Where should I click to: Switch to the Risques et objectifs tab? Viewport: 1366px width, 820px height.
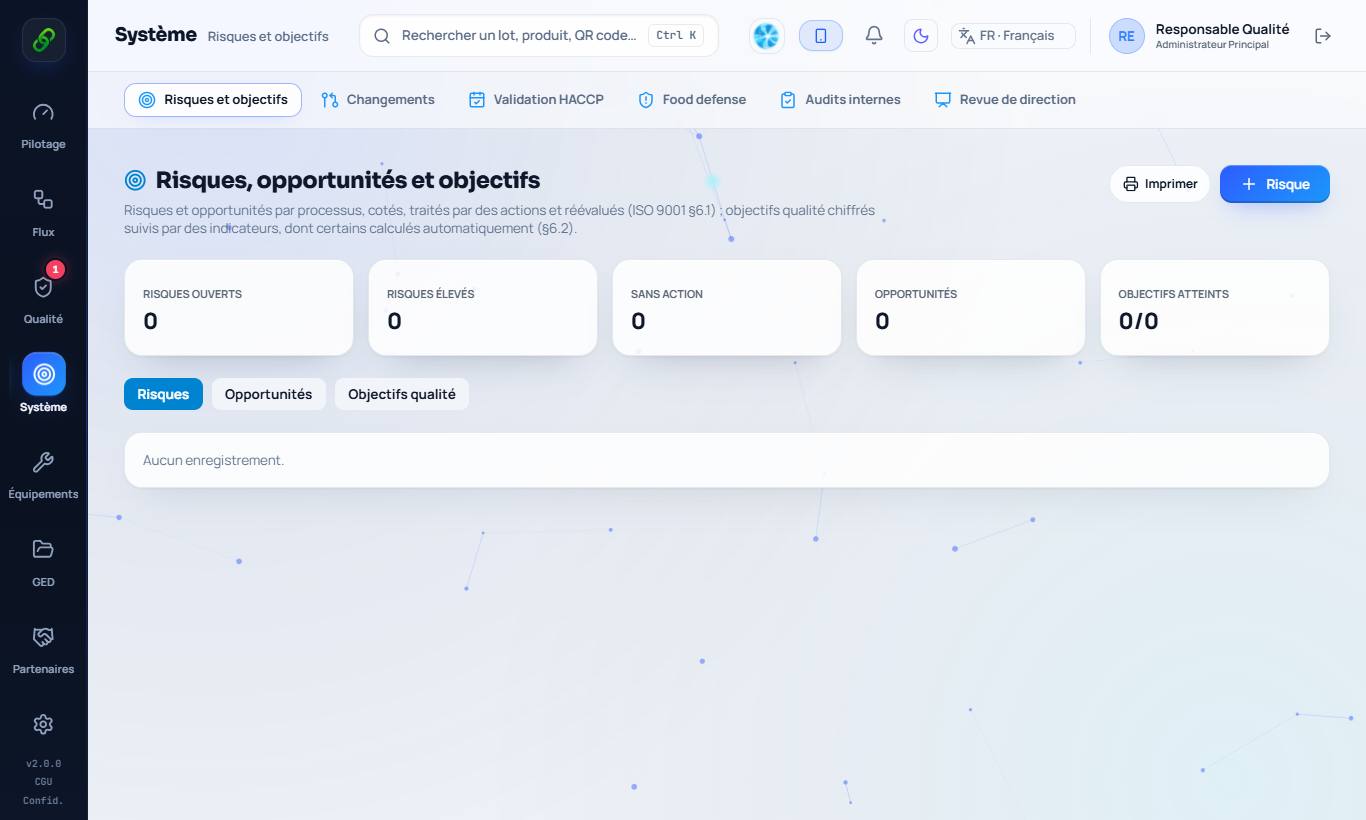tap(213, 100)
